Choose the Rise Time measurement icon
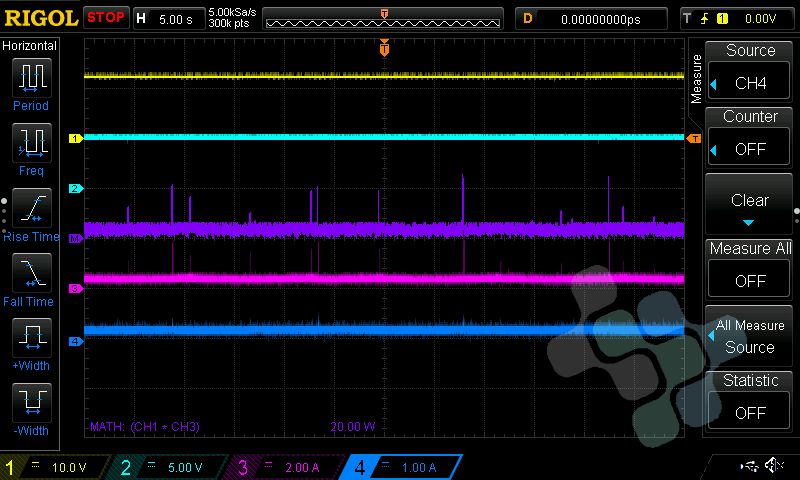Image resolution: width=800 pixels, height=480 pixels. [31, 207]
